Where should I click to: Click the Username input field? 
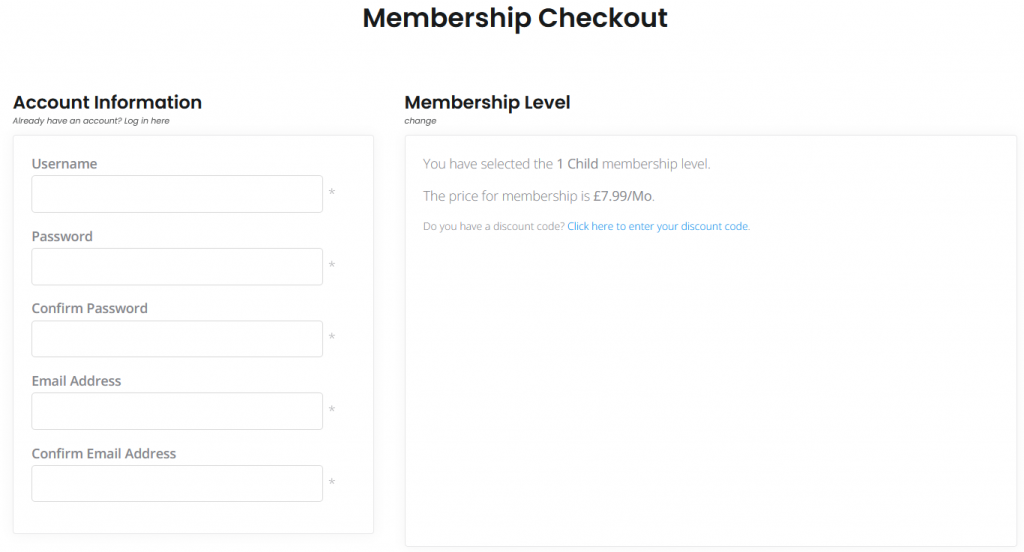coord(177,194)
